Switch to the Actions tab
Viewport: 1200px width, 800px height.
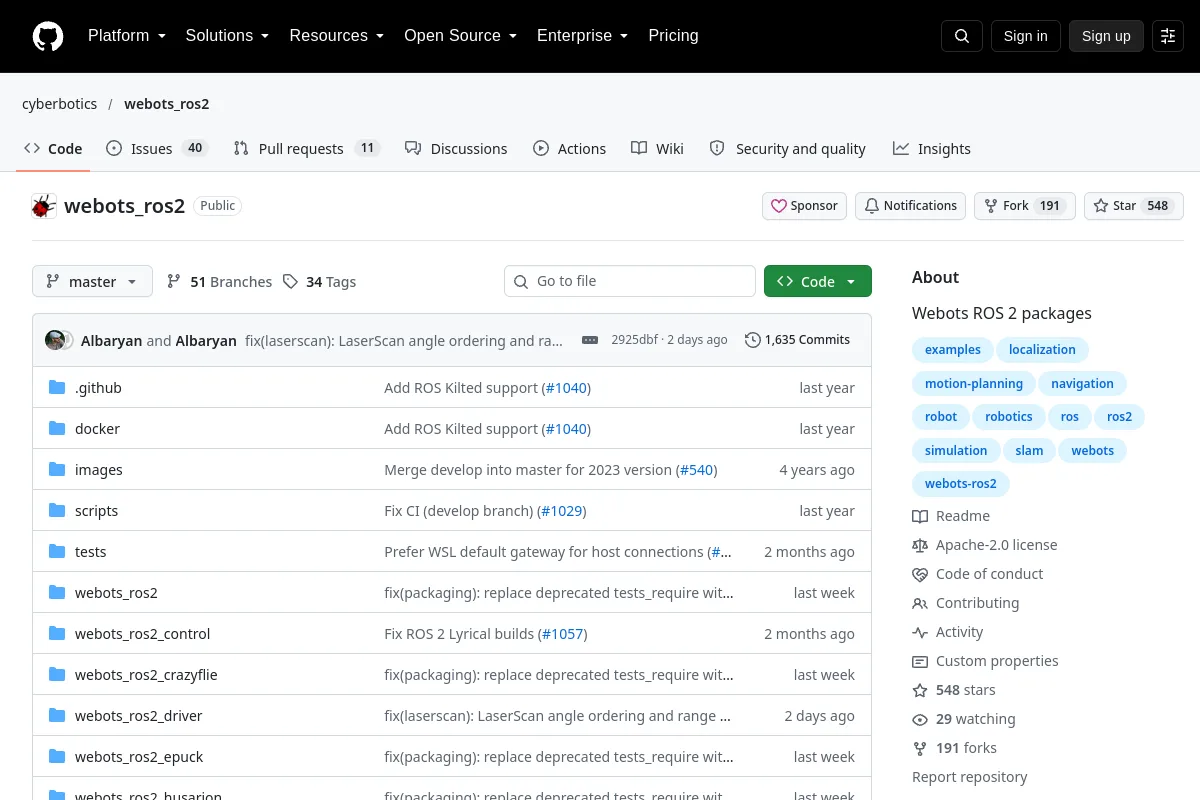tap(569, 149)
